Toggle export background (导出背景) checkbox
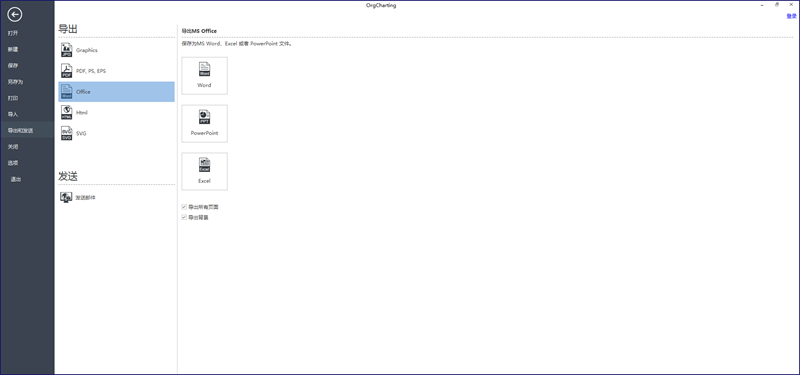The height and width of the screenshot is (375, 800). click(x=184, y=217)
